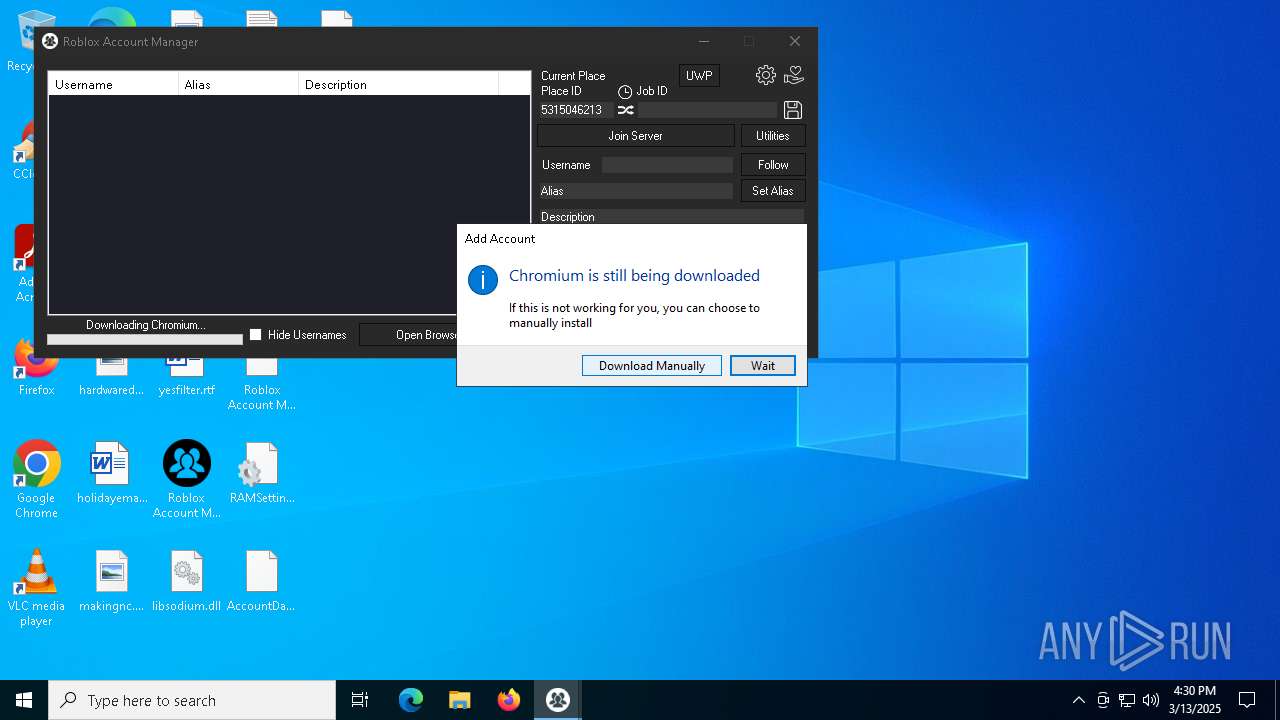Open Firefox desktop shortcut

pyautogui.click(x=37, y=368)
